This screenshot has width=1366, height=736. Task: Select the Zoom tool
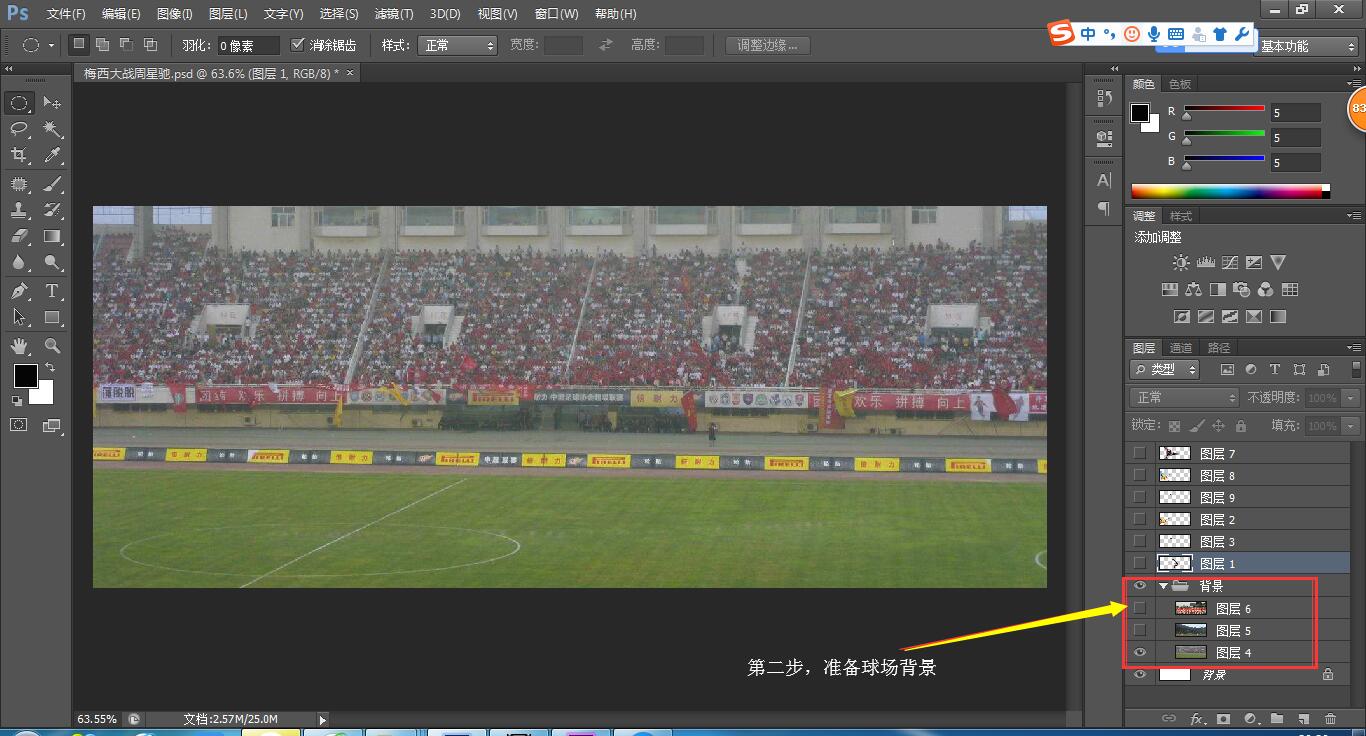52,346
